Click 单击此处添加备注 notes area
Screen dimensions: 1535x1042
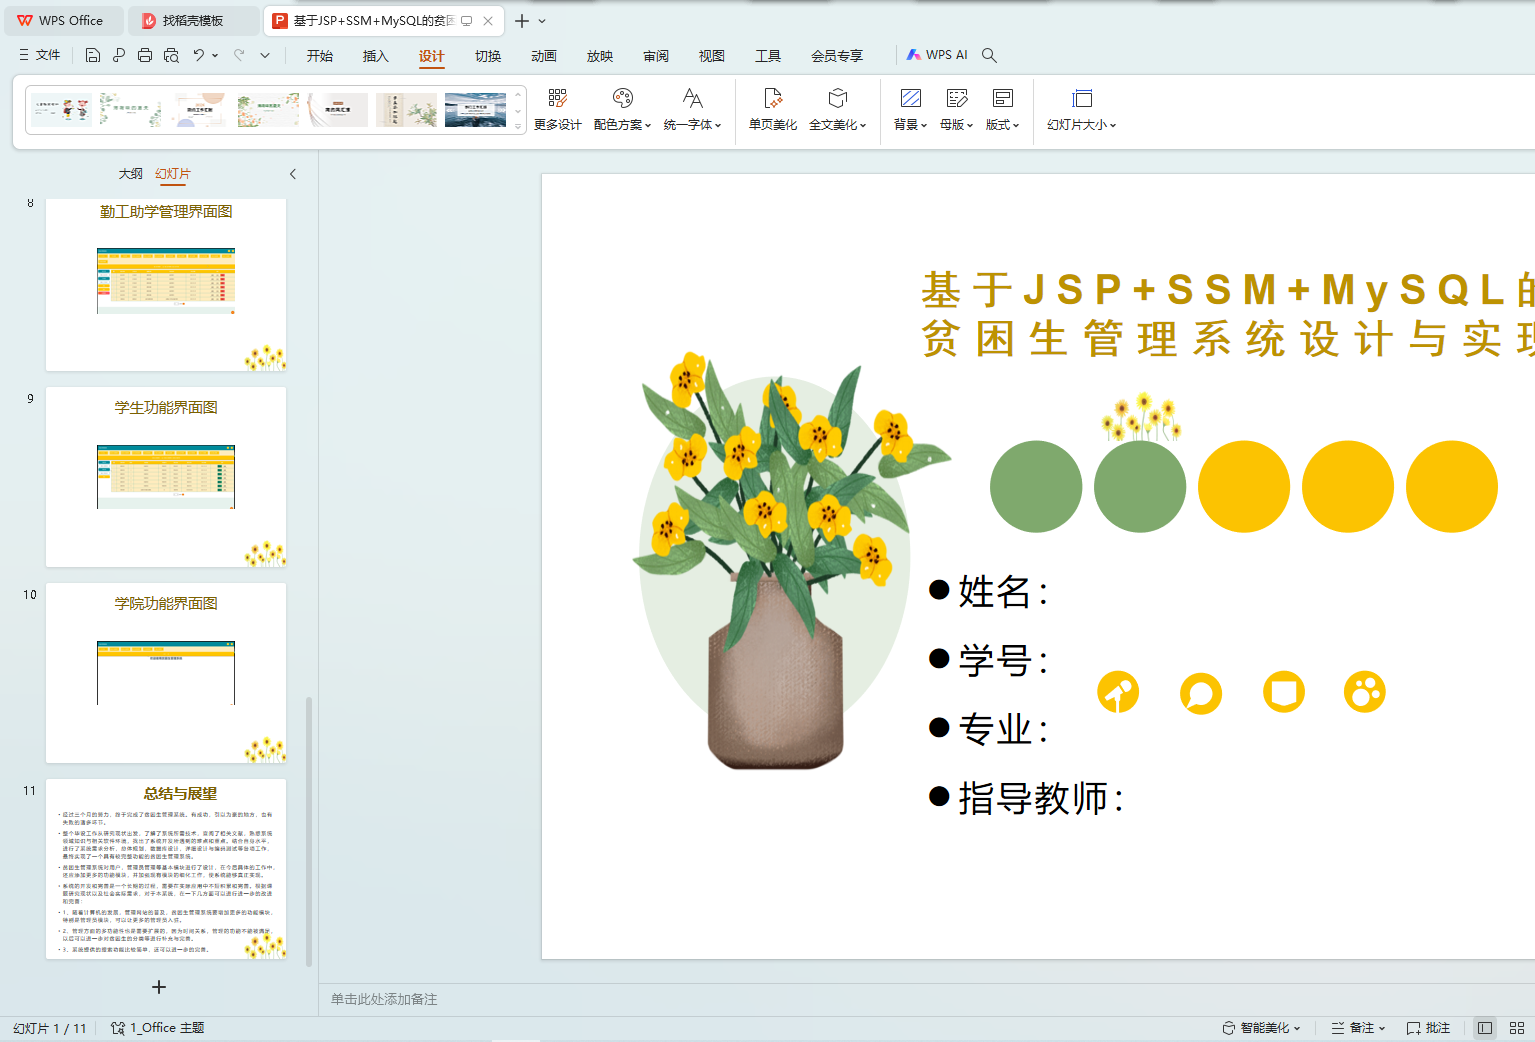384,999
